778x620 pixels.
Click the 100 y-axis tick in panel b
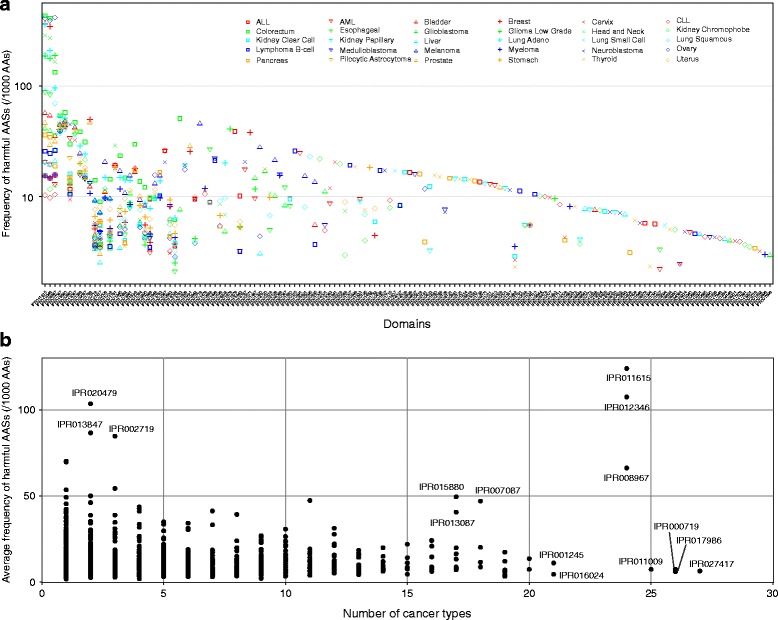28,410
